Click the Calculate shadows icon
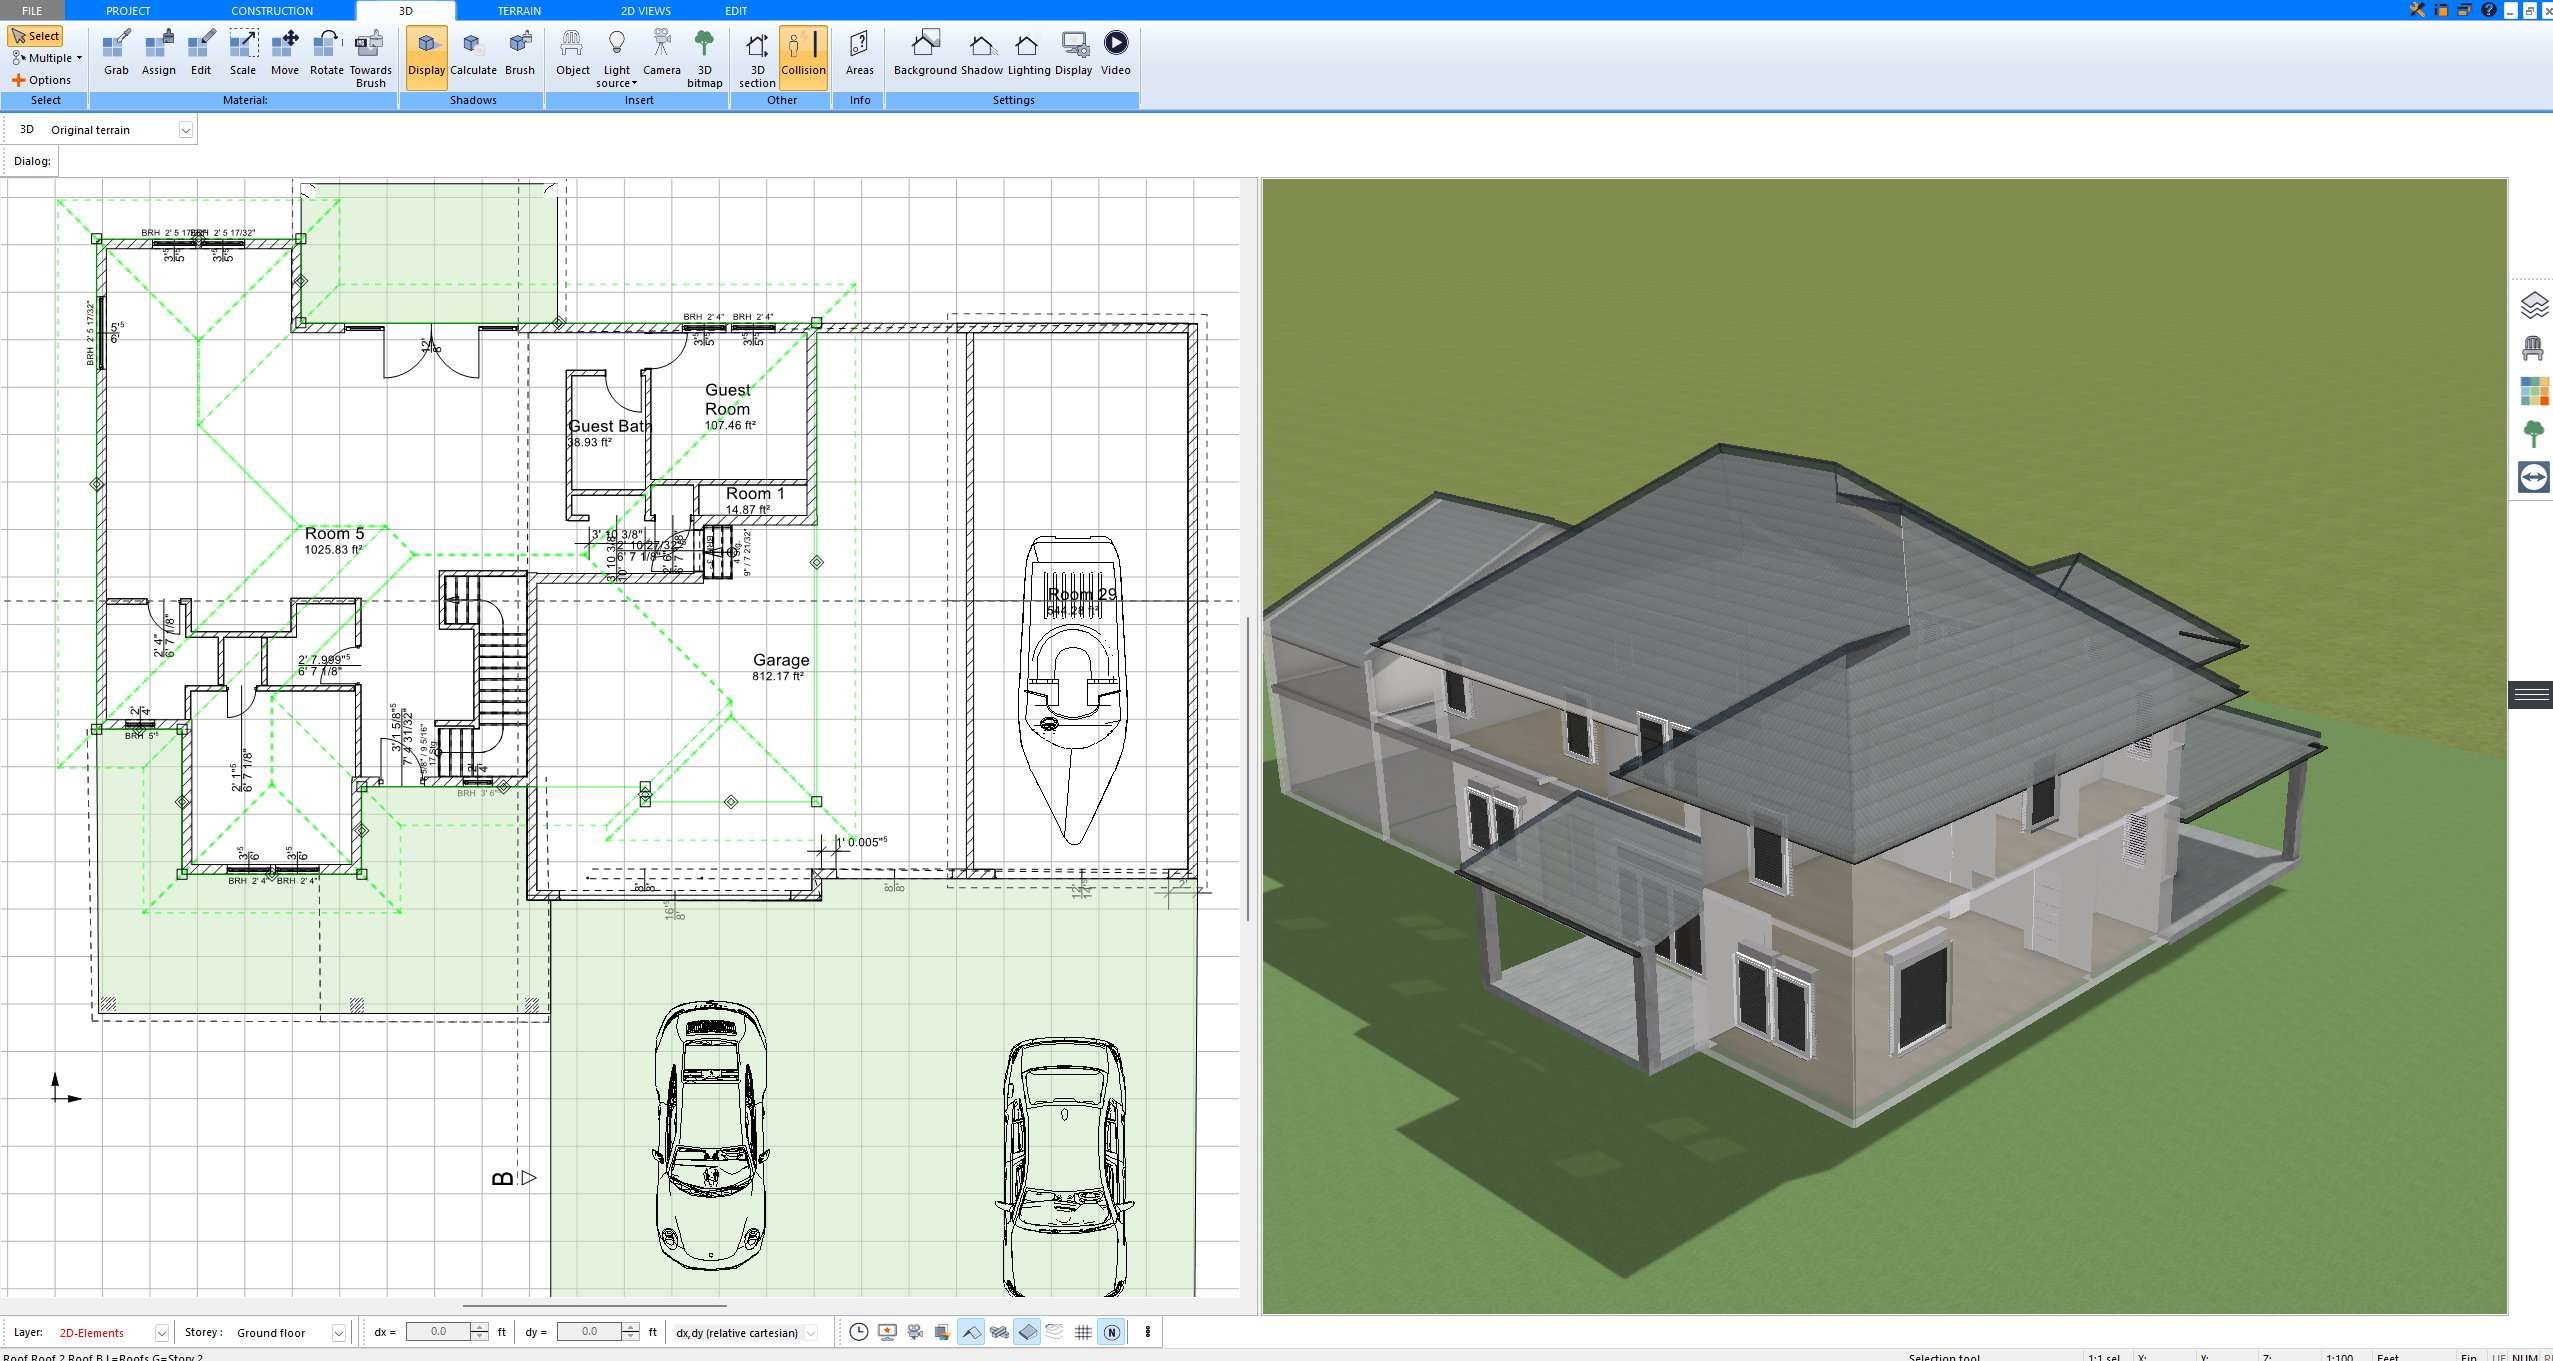Viewport: 2553px width, 1361px height. click(x=473, y=53)
